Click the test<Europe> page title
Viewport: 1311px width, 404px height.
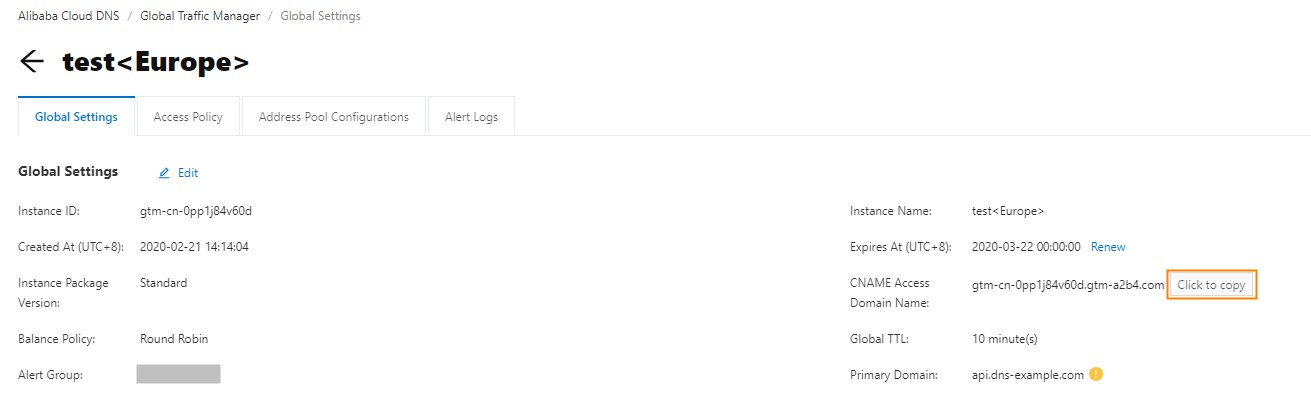pyautogui.click(x=156, y=62)
